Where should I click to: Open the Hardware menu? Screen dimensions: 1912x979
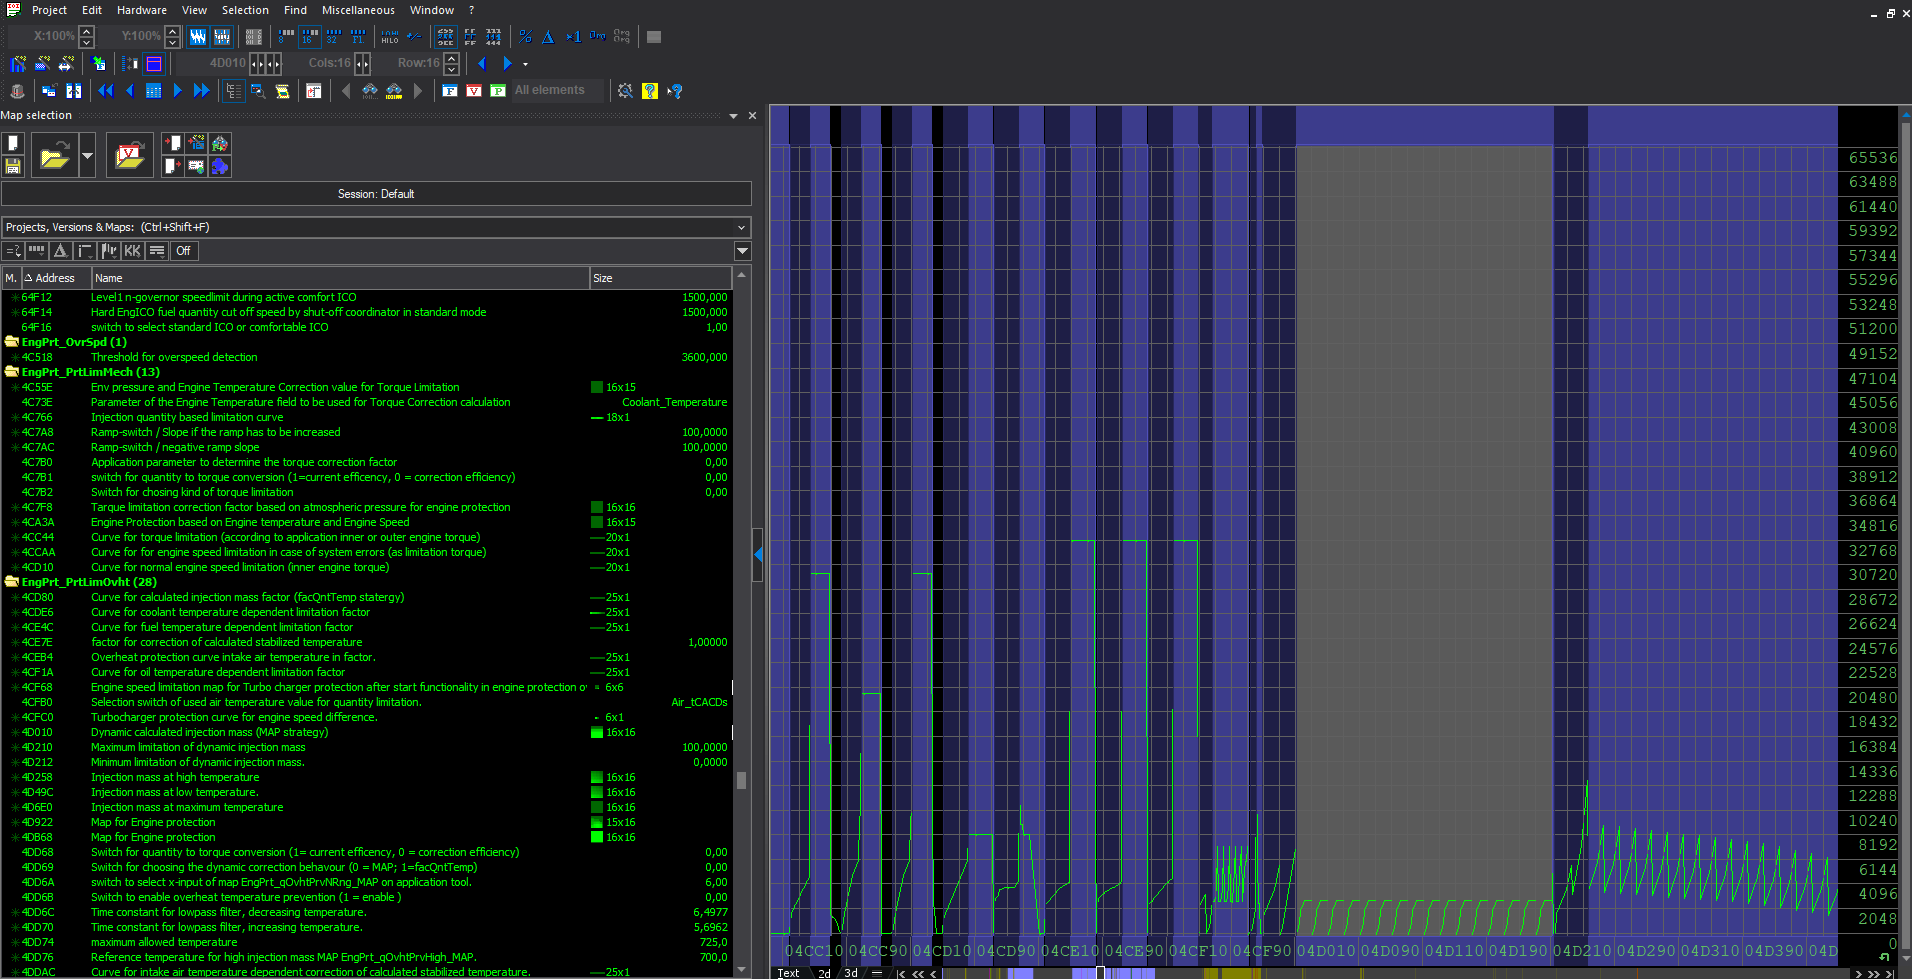142,10
